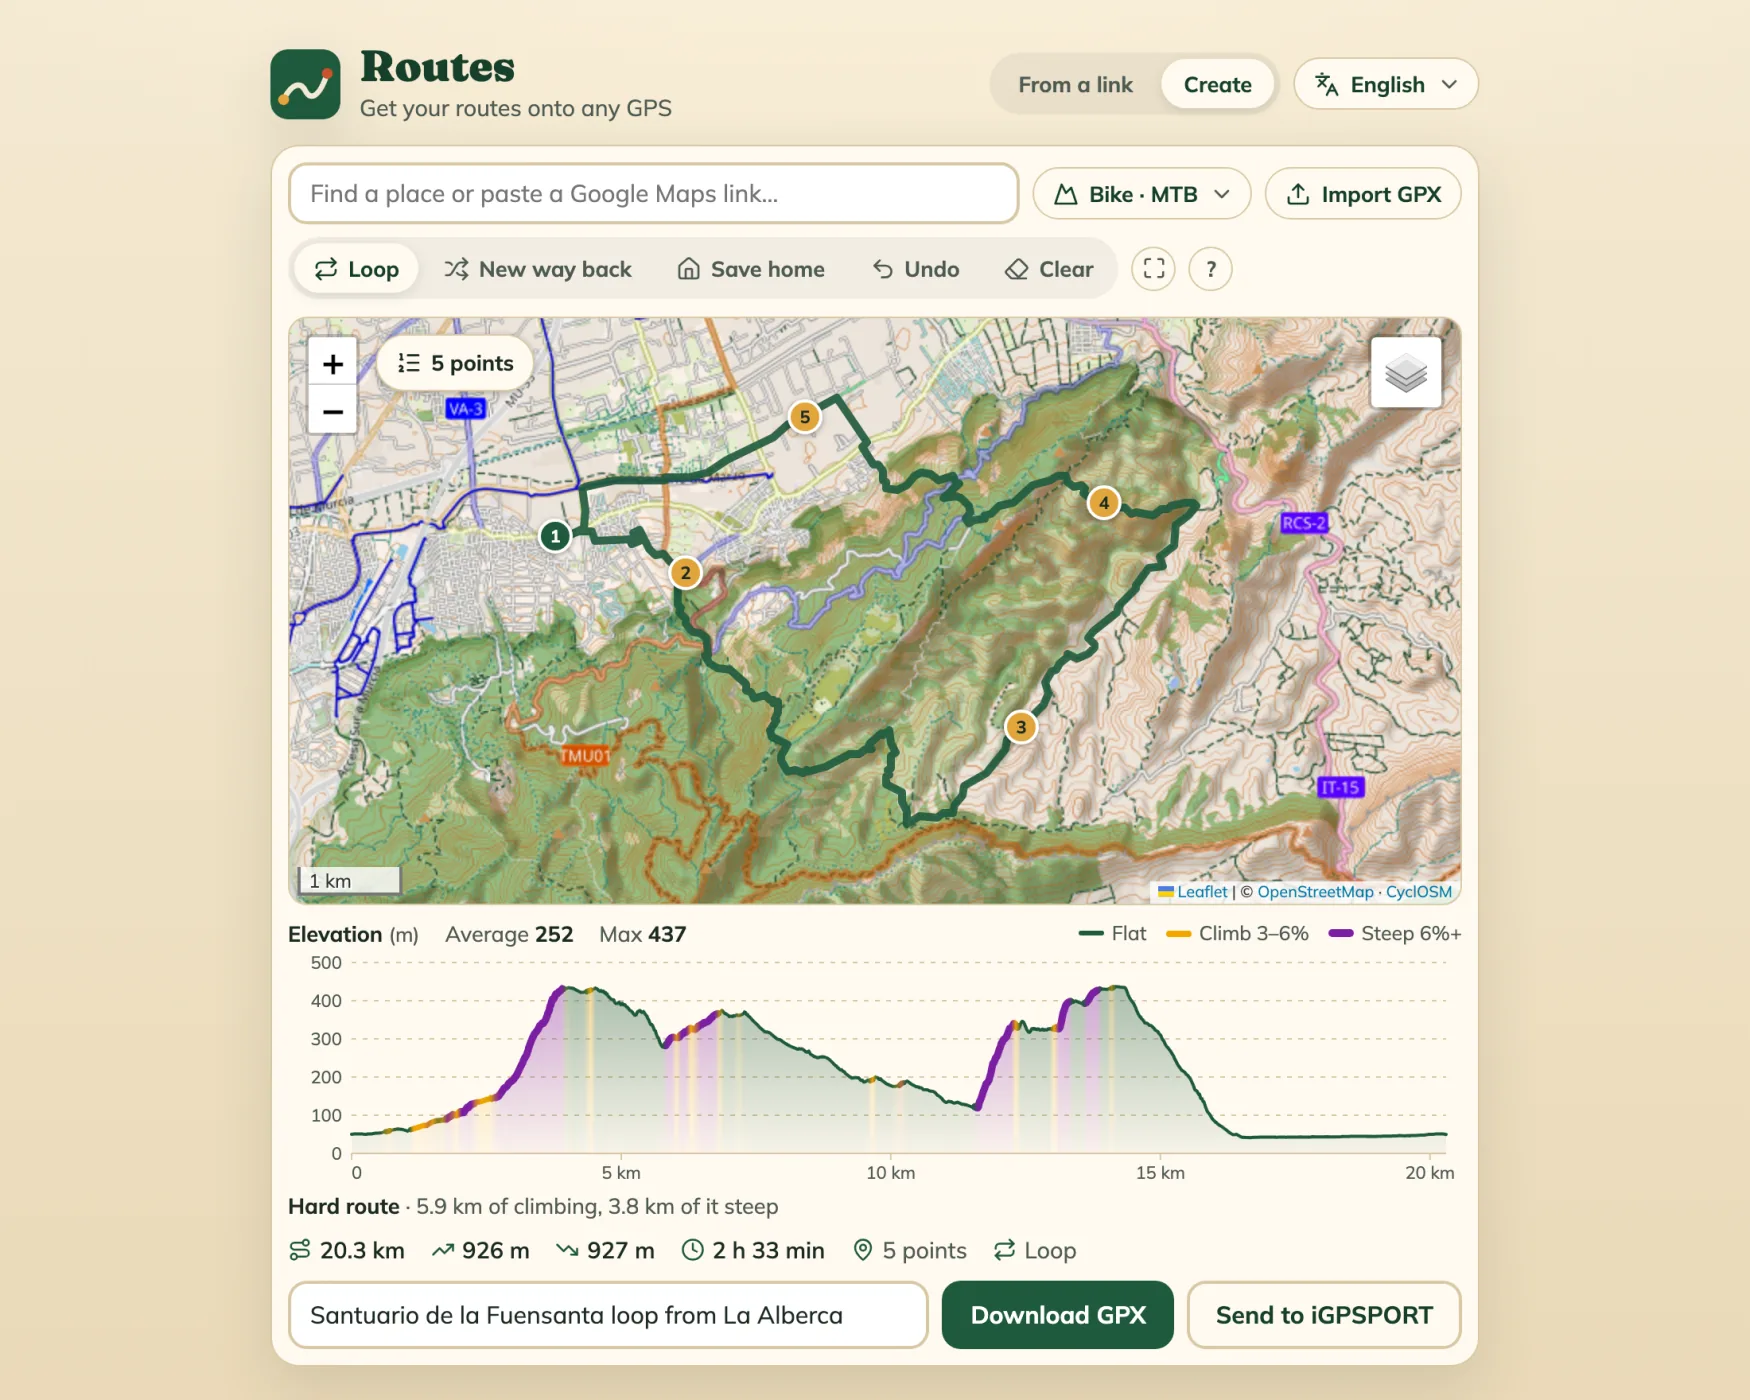The height and width of the screenshot is (1400, 1750).
Task: Select waypoint marker 4 on the map
Action: [1104, 503]
